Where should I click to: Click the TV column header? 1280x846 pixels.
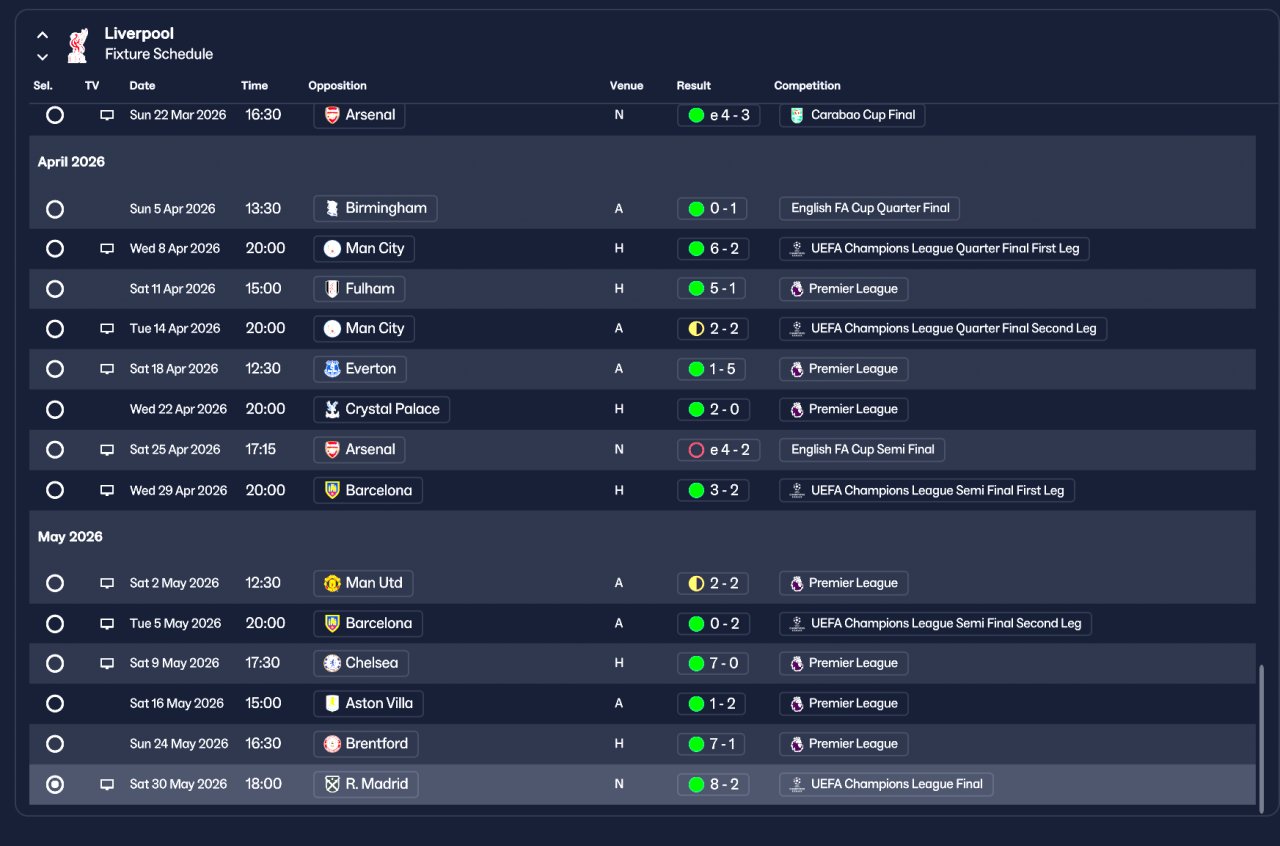tap(92, 86)
